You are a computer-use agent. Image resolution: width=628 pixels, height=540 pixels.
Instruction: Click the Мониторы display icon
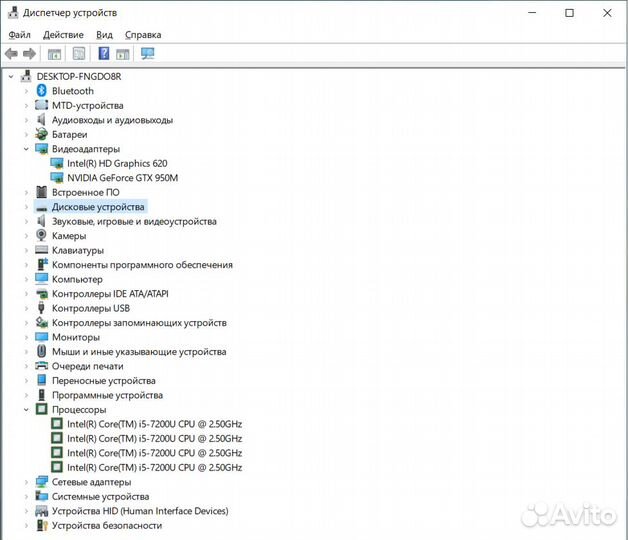coord(41,336)
